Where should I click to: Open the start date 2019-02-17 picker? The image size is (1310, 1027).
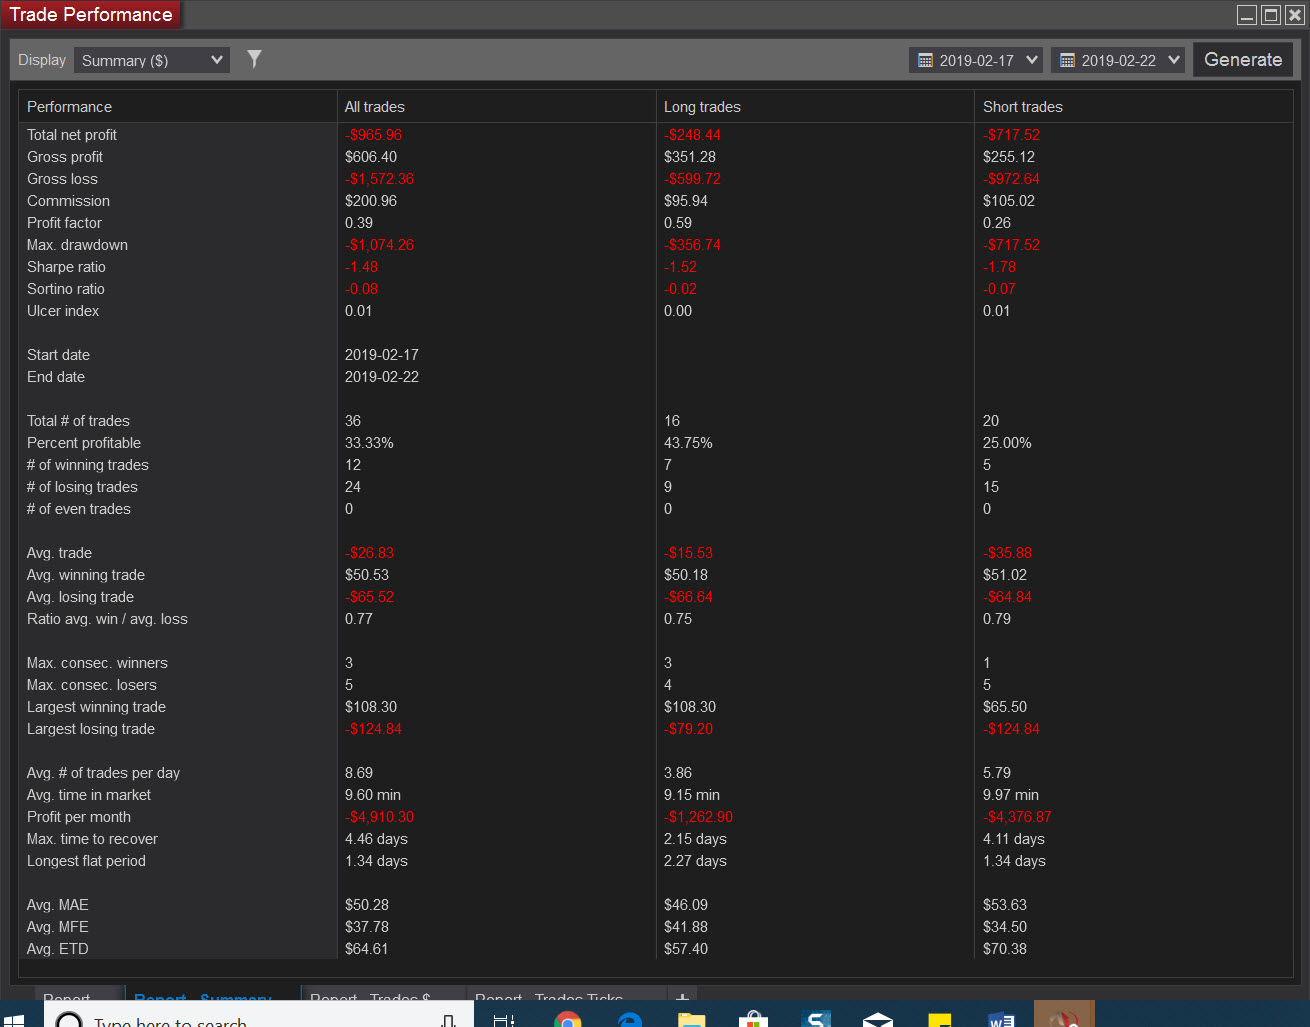click(x=976, y=60)
